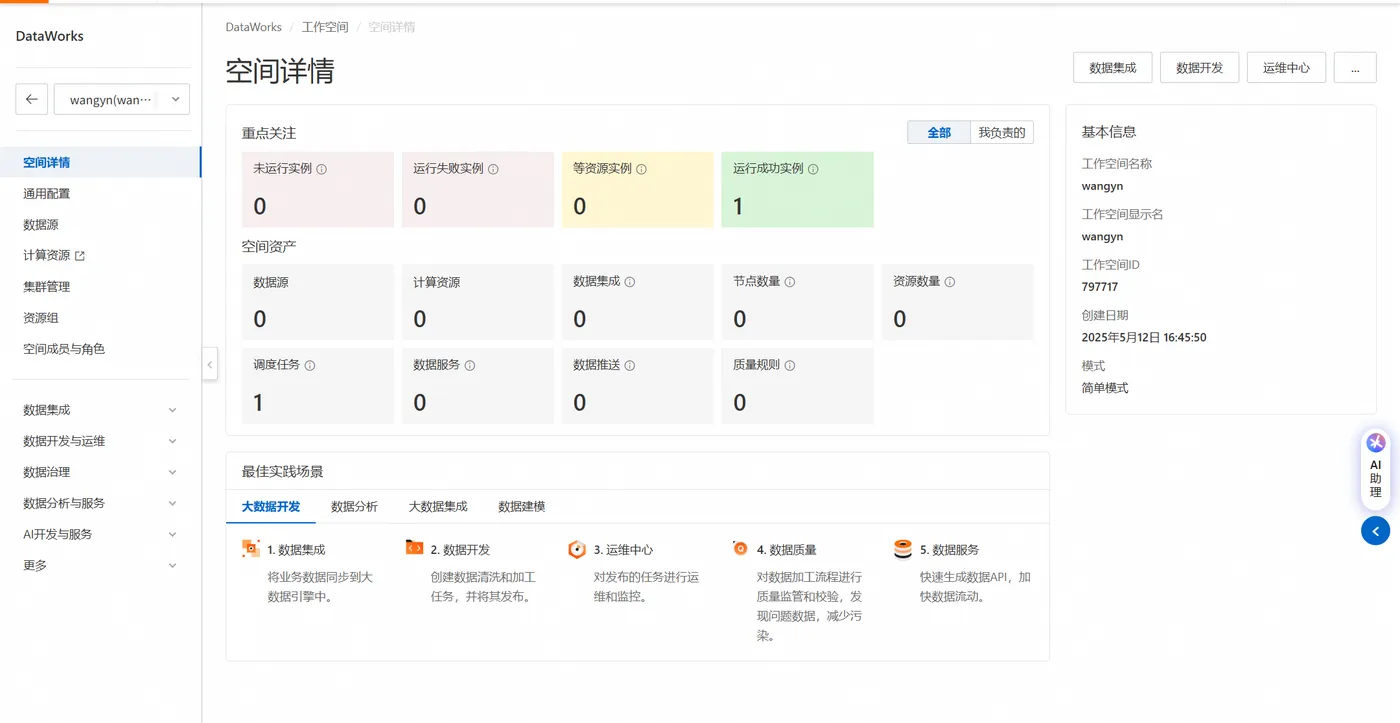The width and height of the screenshot is (1400, 723).
Task: Click the info icon beside 数据集成 asset card
Action: coord(630,282)
